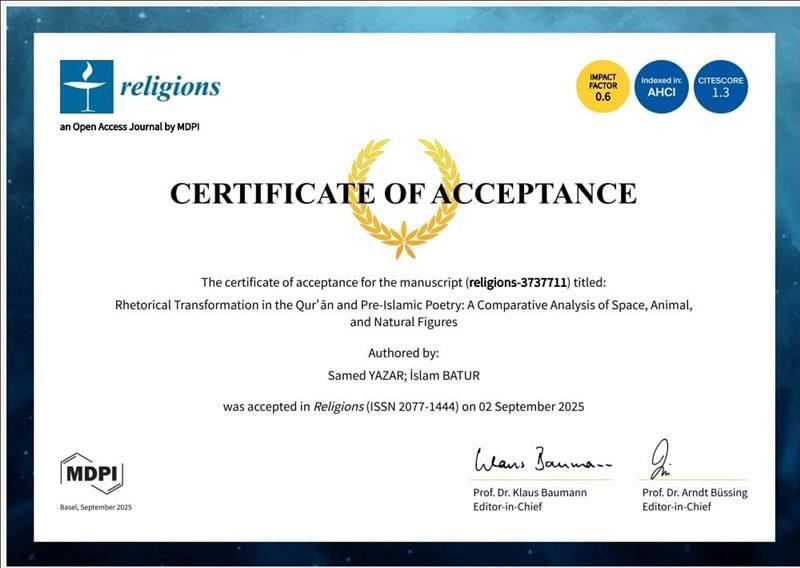Screen dimensions: 800x568
Task: Click 'an Open Access Journal by MDPI' text
Action: [130, 127]
